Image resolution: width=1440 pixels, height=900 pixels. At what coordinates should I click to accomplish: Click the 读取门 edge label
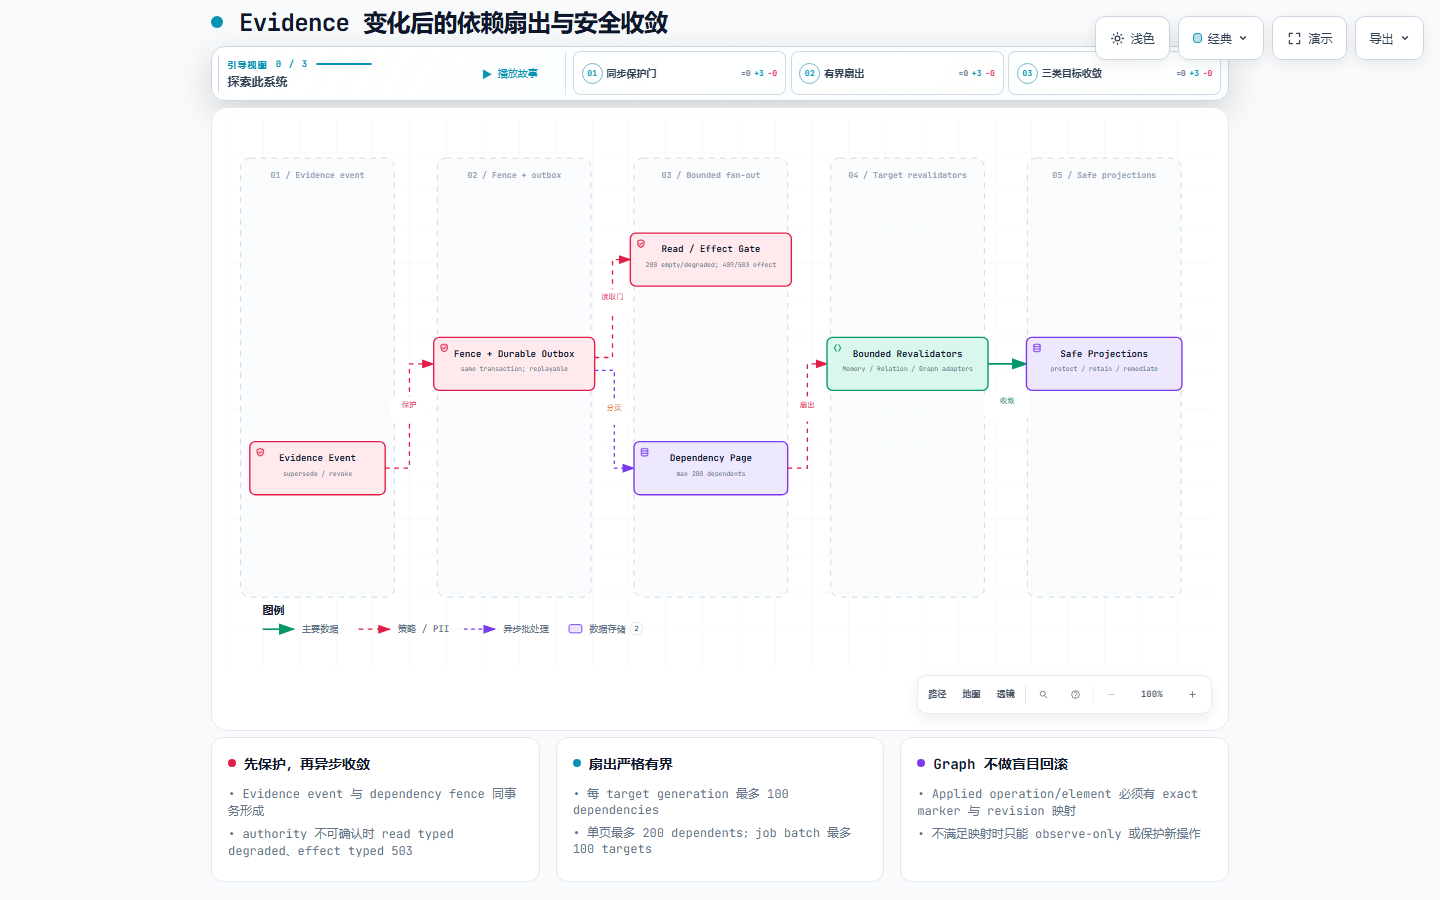pyautogui.click(x=612, y=297)
